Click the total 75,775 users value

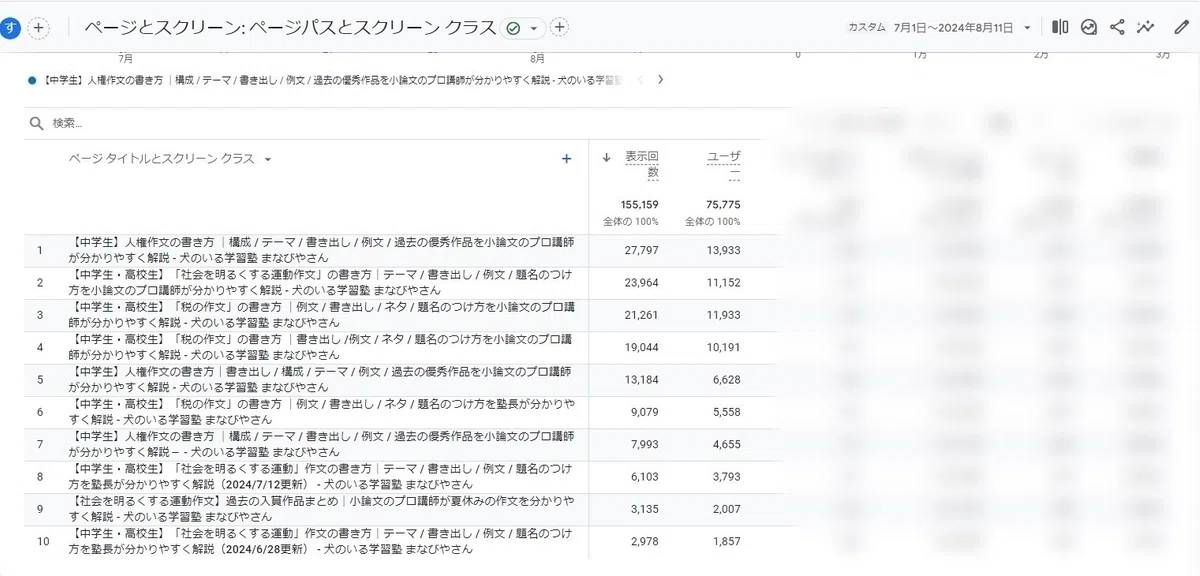click(723, 204)
